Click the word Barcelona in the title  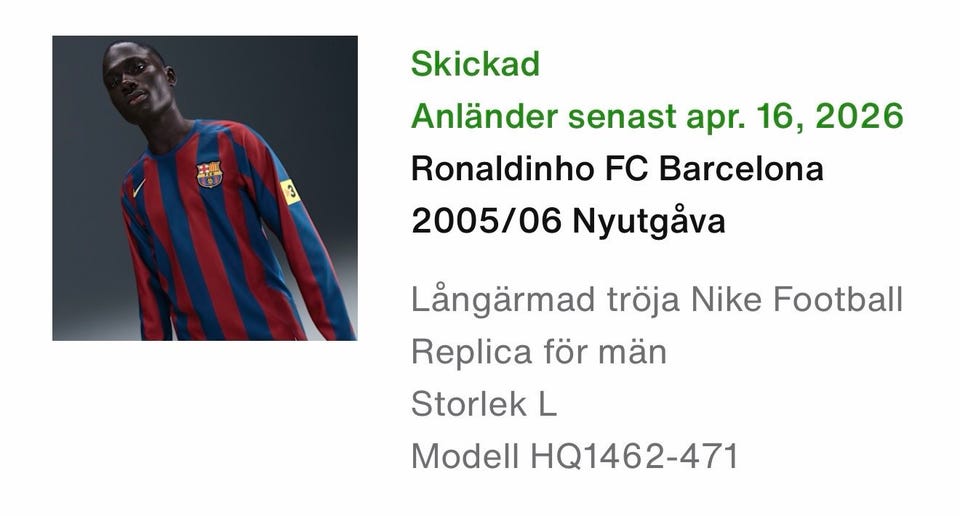tap(741, 168)
